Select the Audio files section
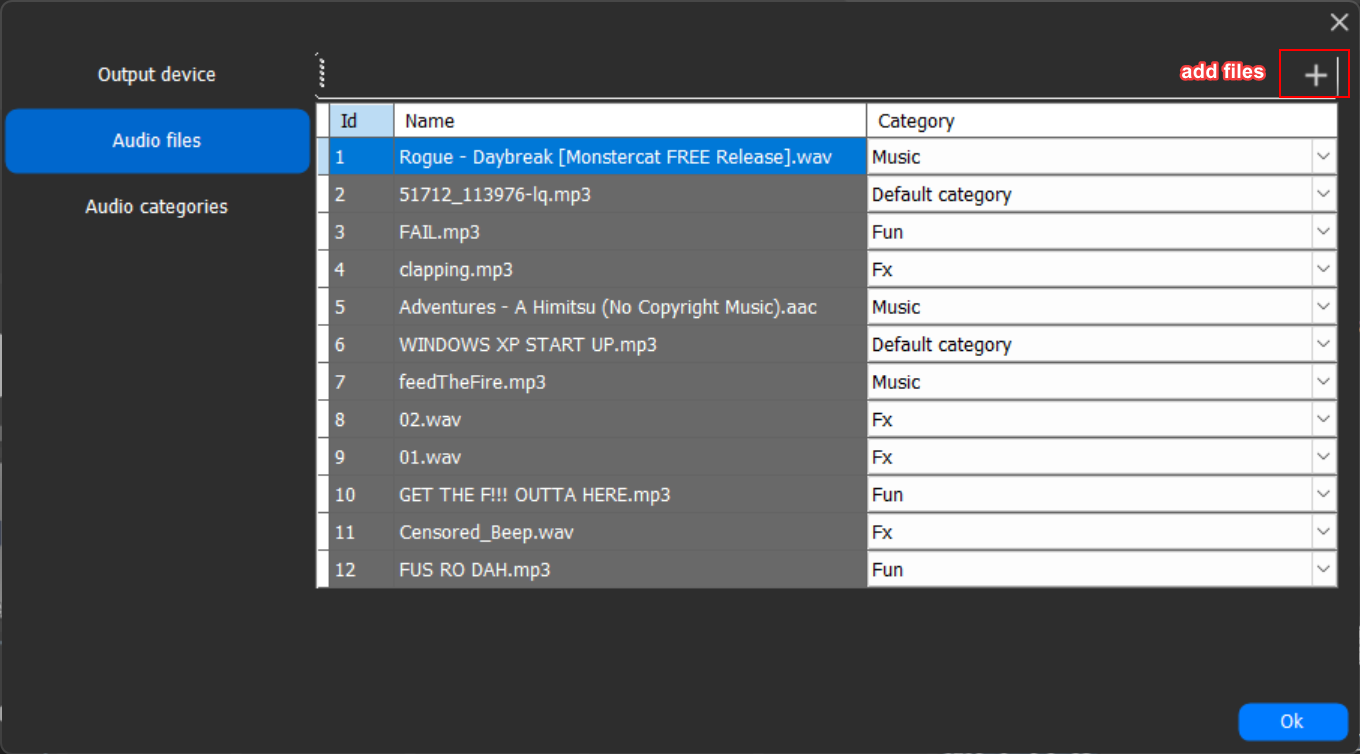The width and height of the screenshot is (1360, 754). click(157, 141)
